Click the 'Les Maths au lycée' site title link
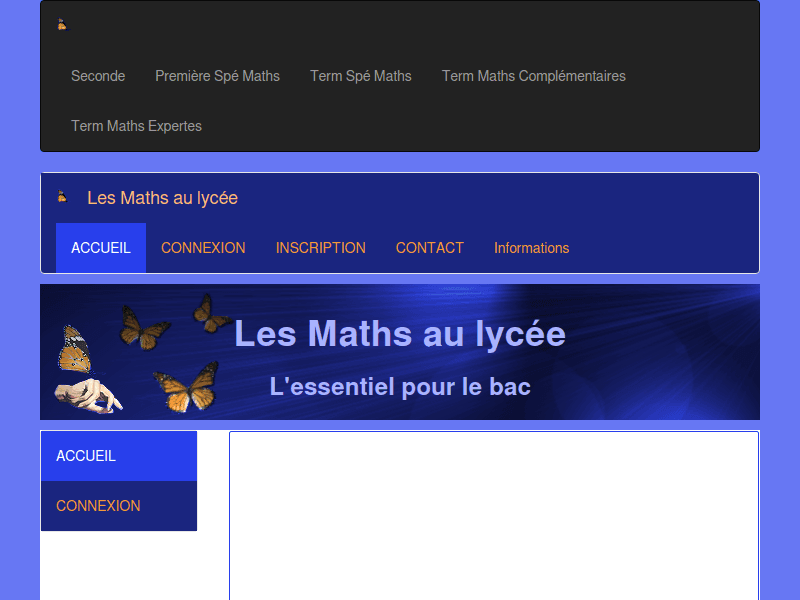This screenshot has width=800, height=600. click(163, 198)
